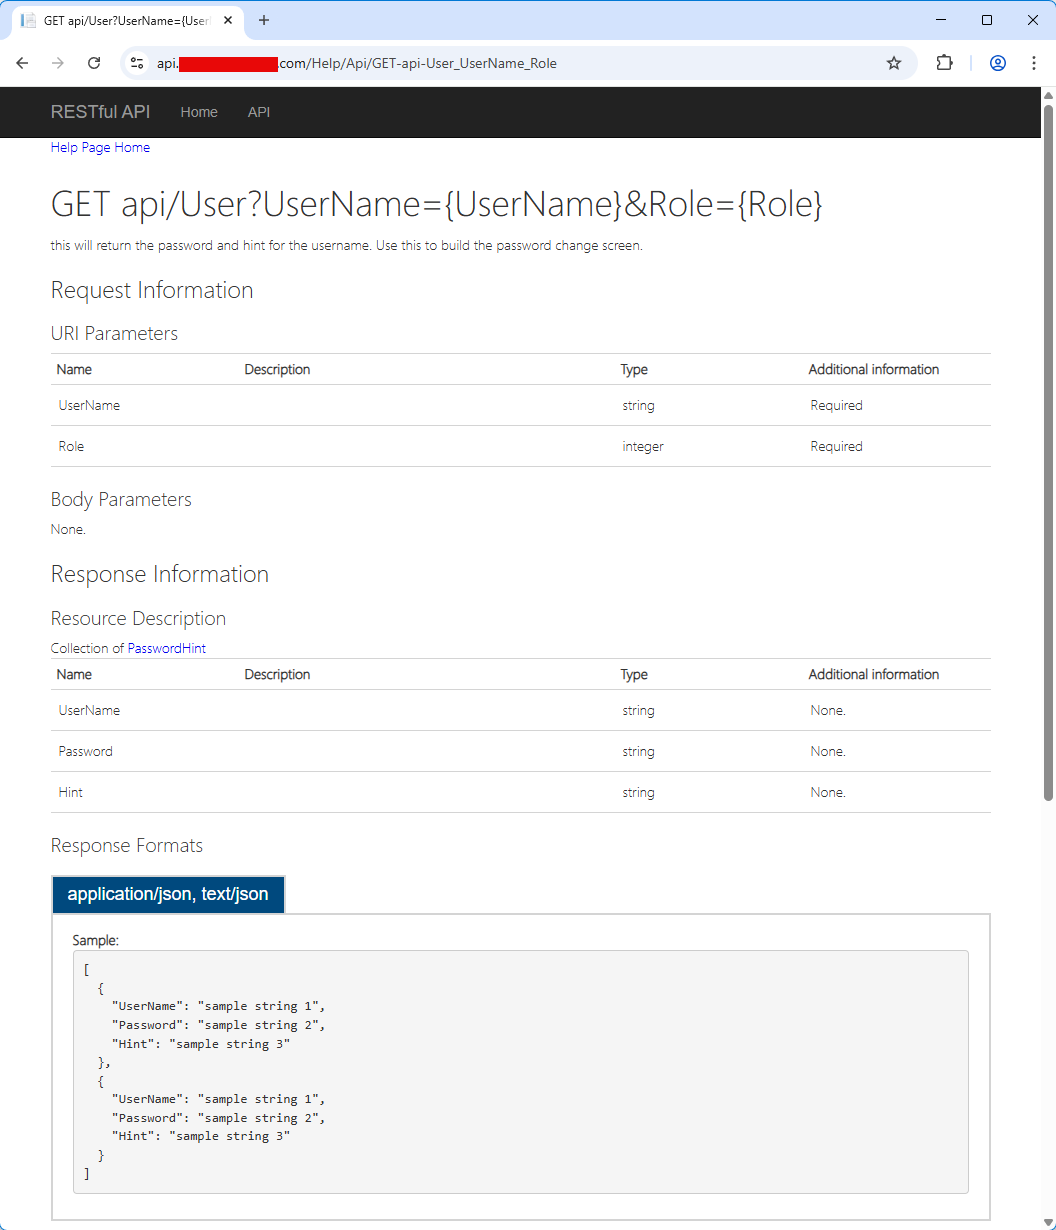
Task: Click the browser back arrow
Action: tap(22, 63)
